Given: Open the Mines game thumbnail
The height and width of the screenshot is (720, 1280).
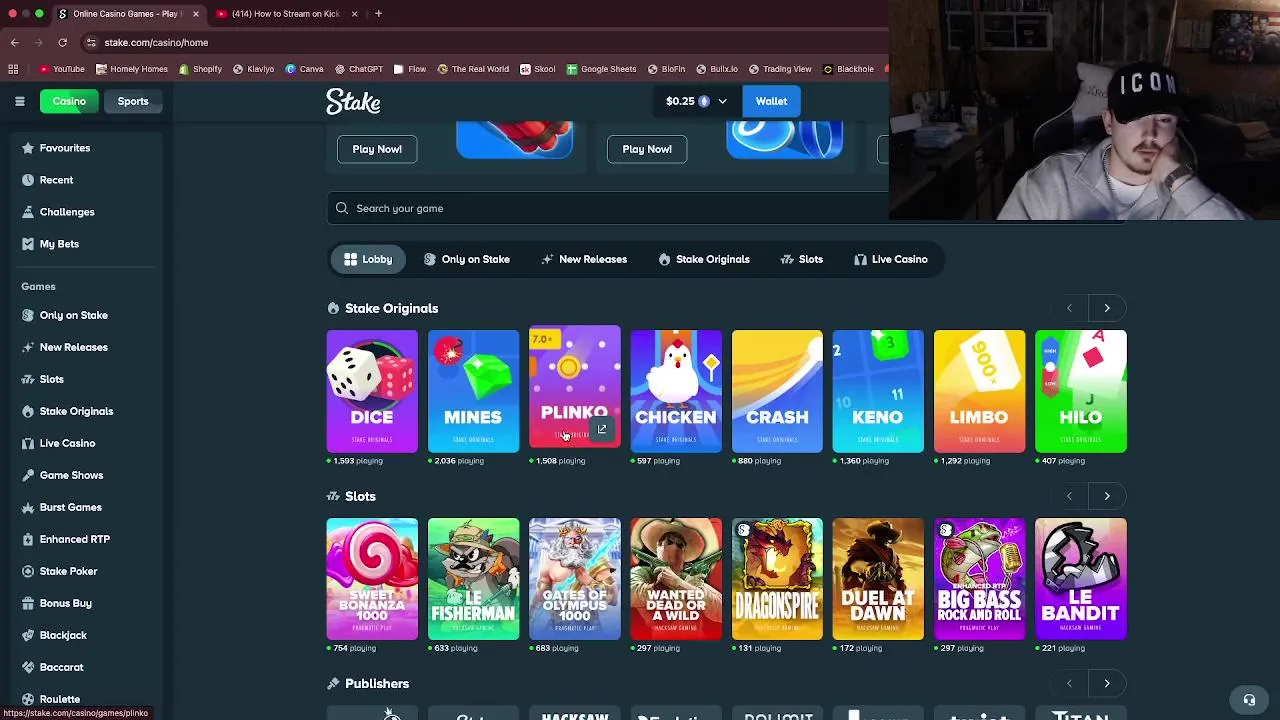Looking at the screenshot, I should point(473,391).
